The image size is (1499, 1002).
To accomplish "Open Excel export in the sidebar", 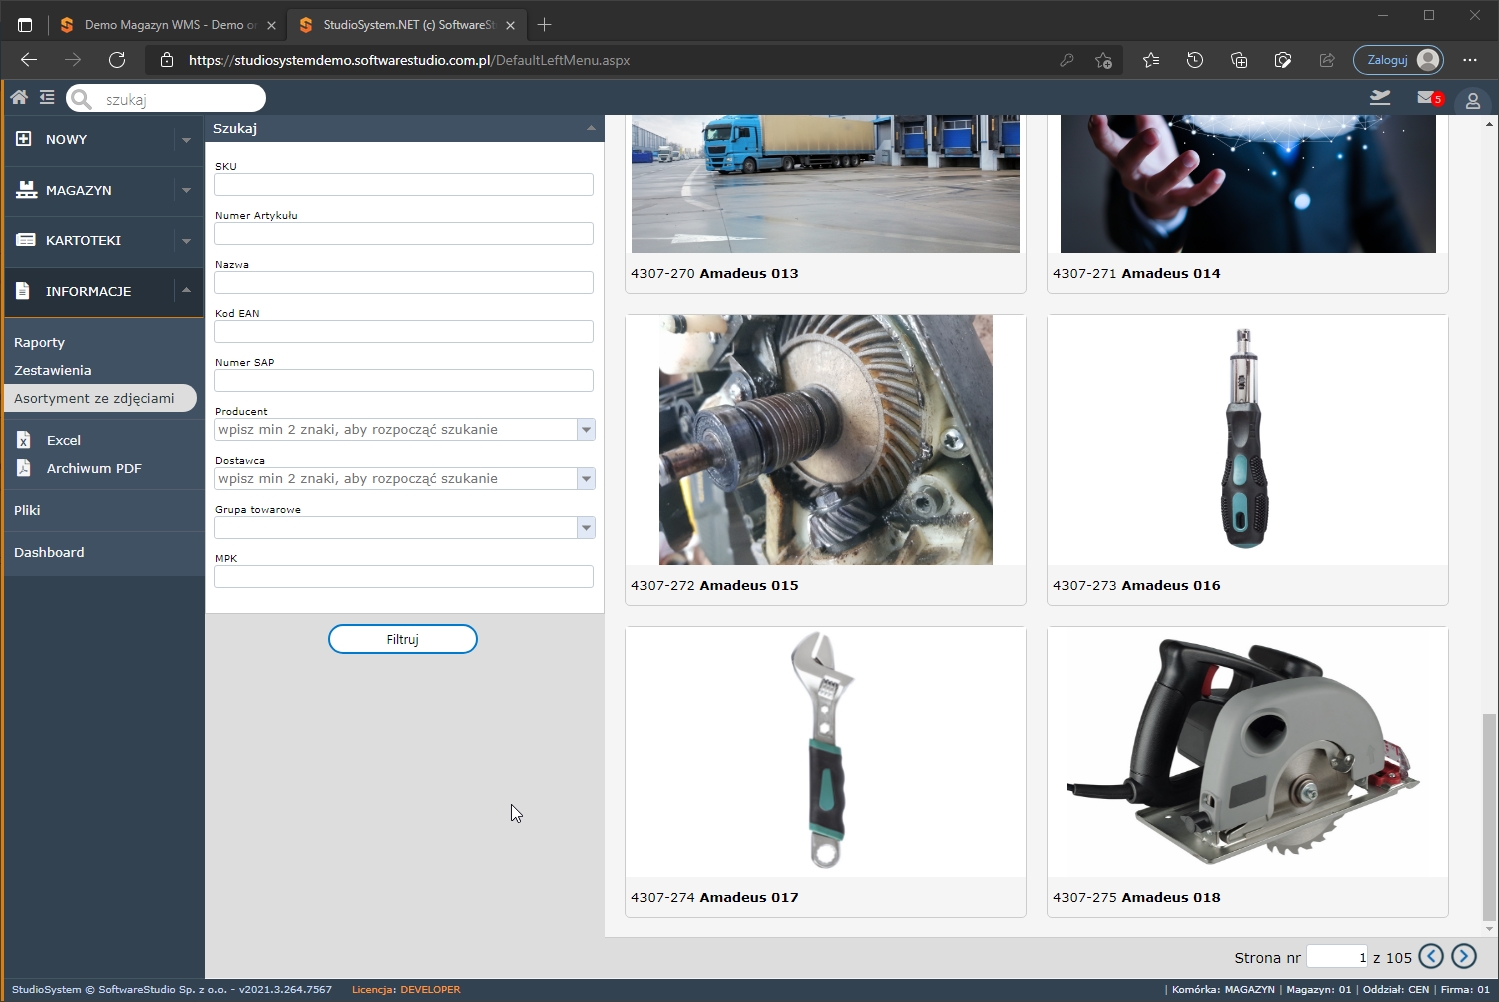I will coord(63,440).
